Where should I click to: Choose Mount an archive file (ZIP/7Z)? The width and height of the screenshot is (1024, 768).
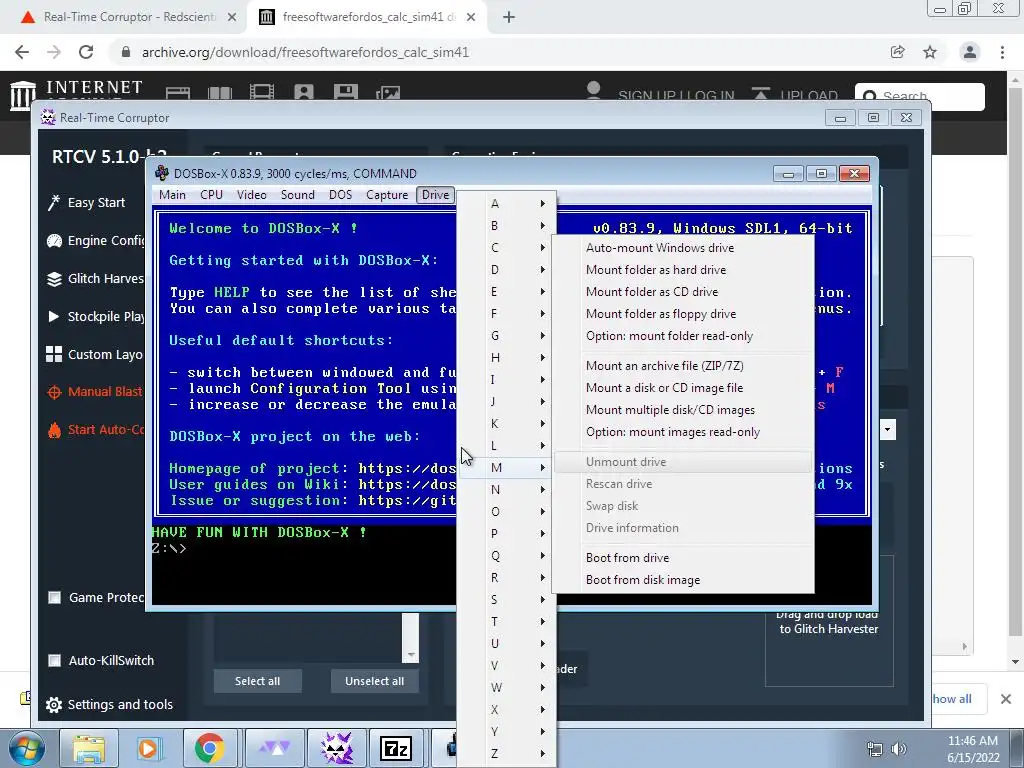coord(684,366)
